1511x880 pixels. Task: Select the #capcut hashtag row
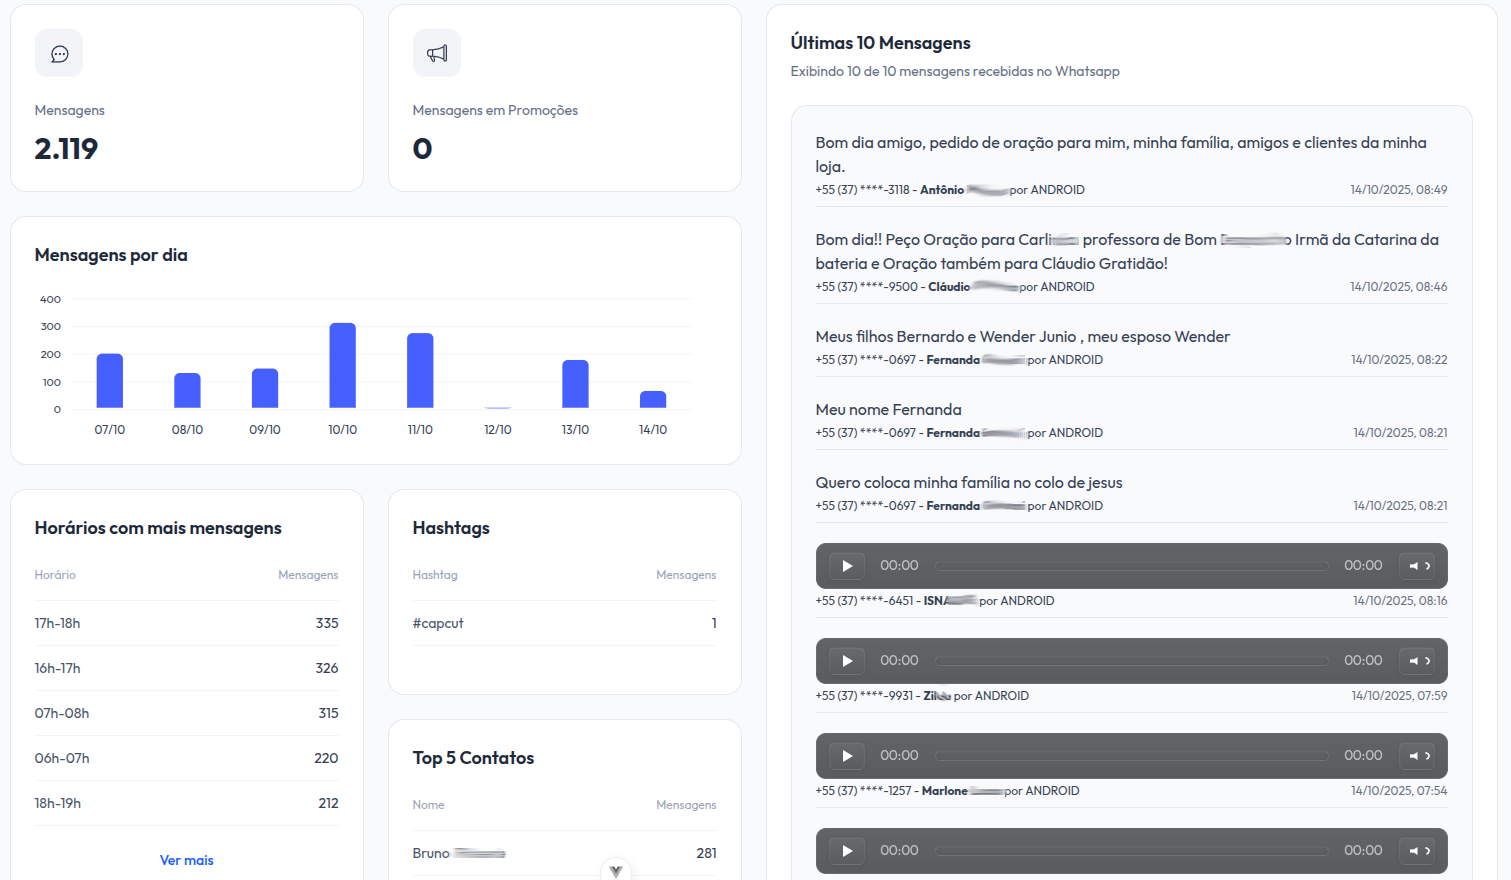pos(564,623)
